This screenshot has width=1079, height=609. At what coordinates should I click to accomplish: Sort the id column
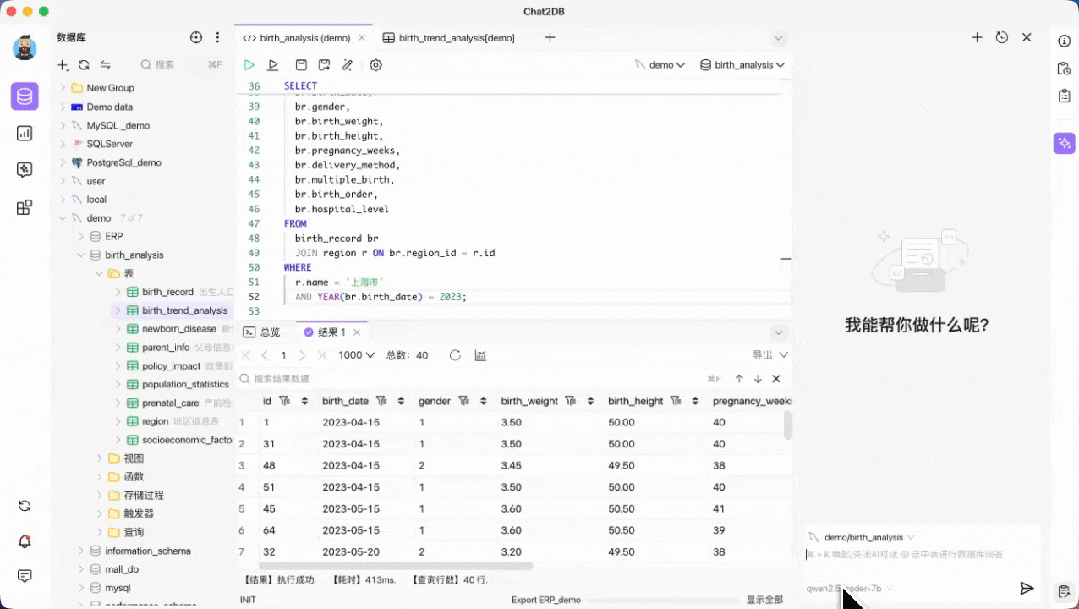point(304,400)
